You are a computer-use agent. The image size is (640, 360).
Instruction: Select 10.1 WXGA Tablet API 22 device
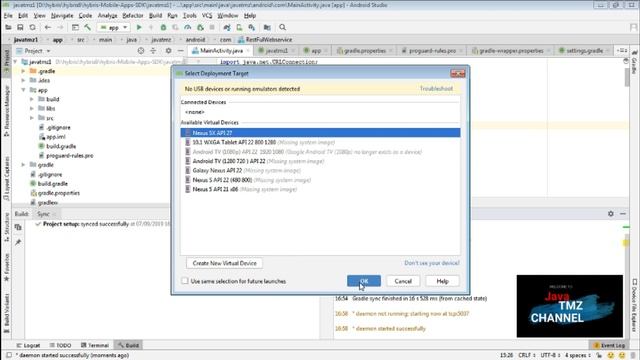(320, 142)
